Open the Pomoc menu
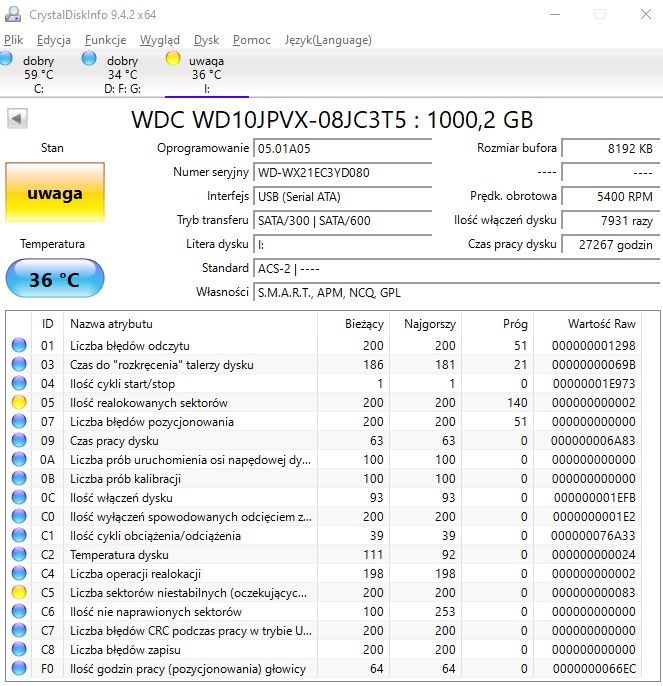The height and width of the screenshot is (686, 663). click(252, 40)
